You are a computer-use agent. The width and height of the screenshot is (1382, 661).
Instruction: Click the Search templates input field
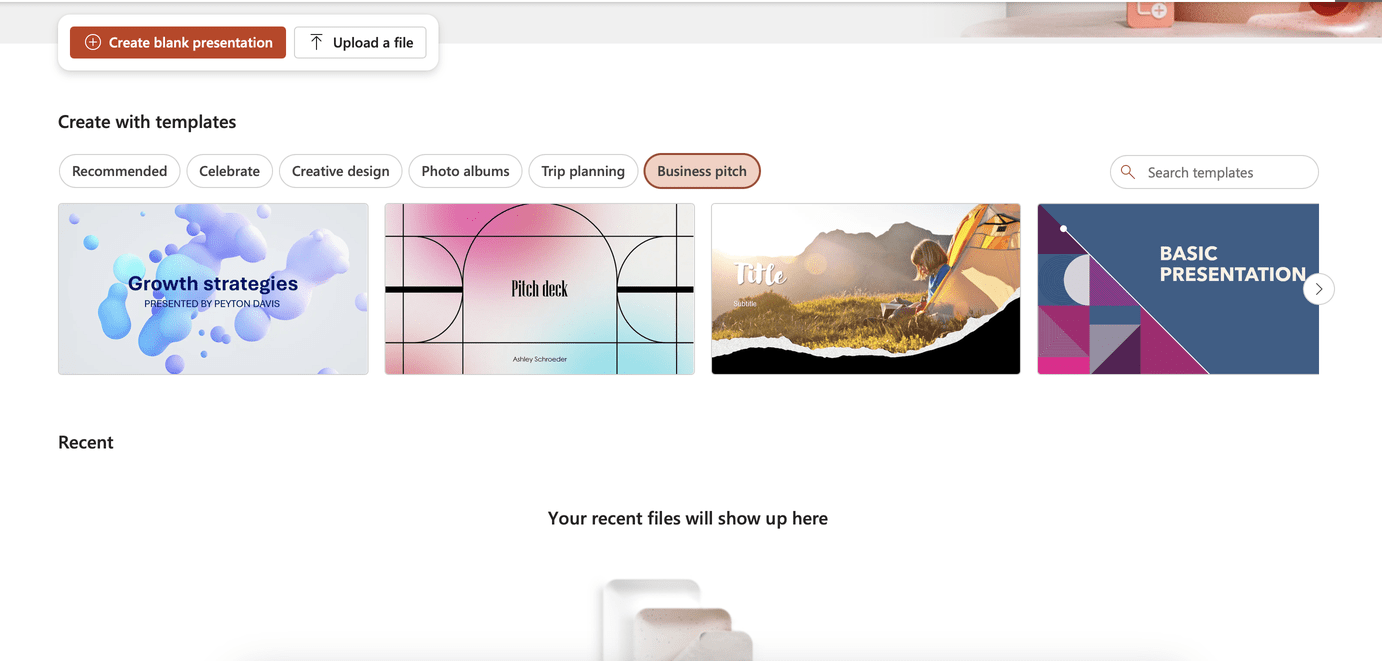(1213, 172)
